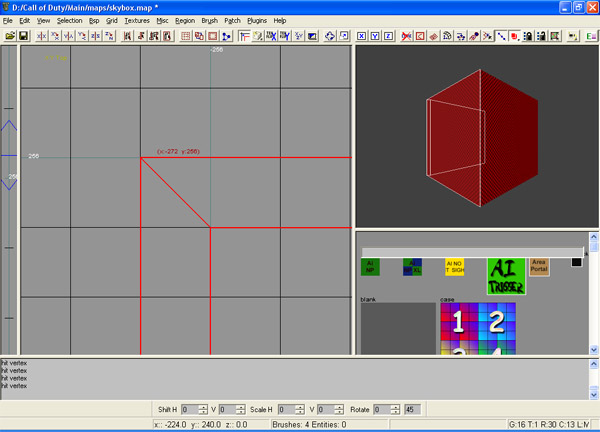This screenshot has width=600, height=432.
Task: Click the first padlock toolbar icon
Action: [x=528, y=36]
